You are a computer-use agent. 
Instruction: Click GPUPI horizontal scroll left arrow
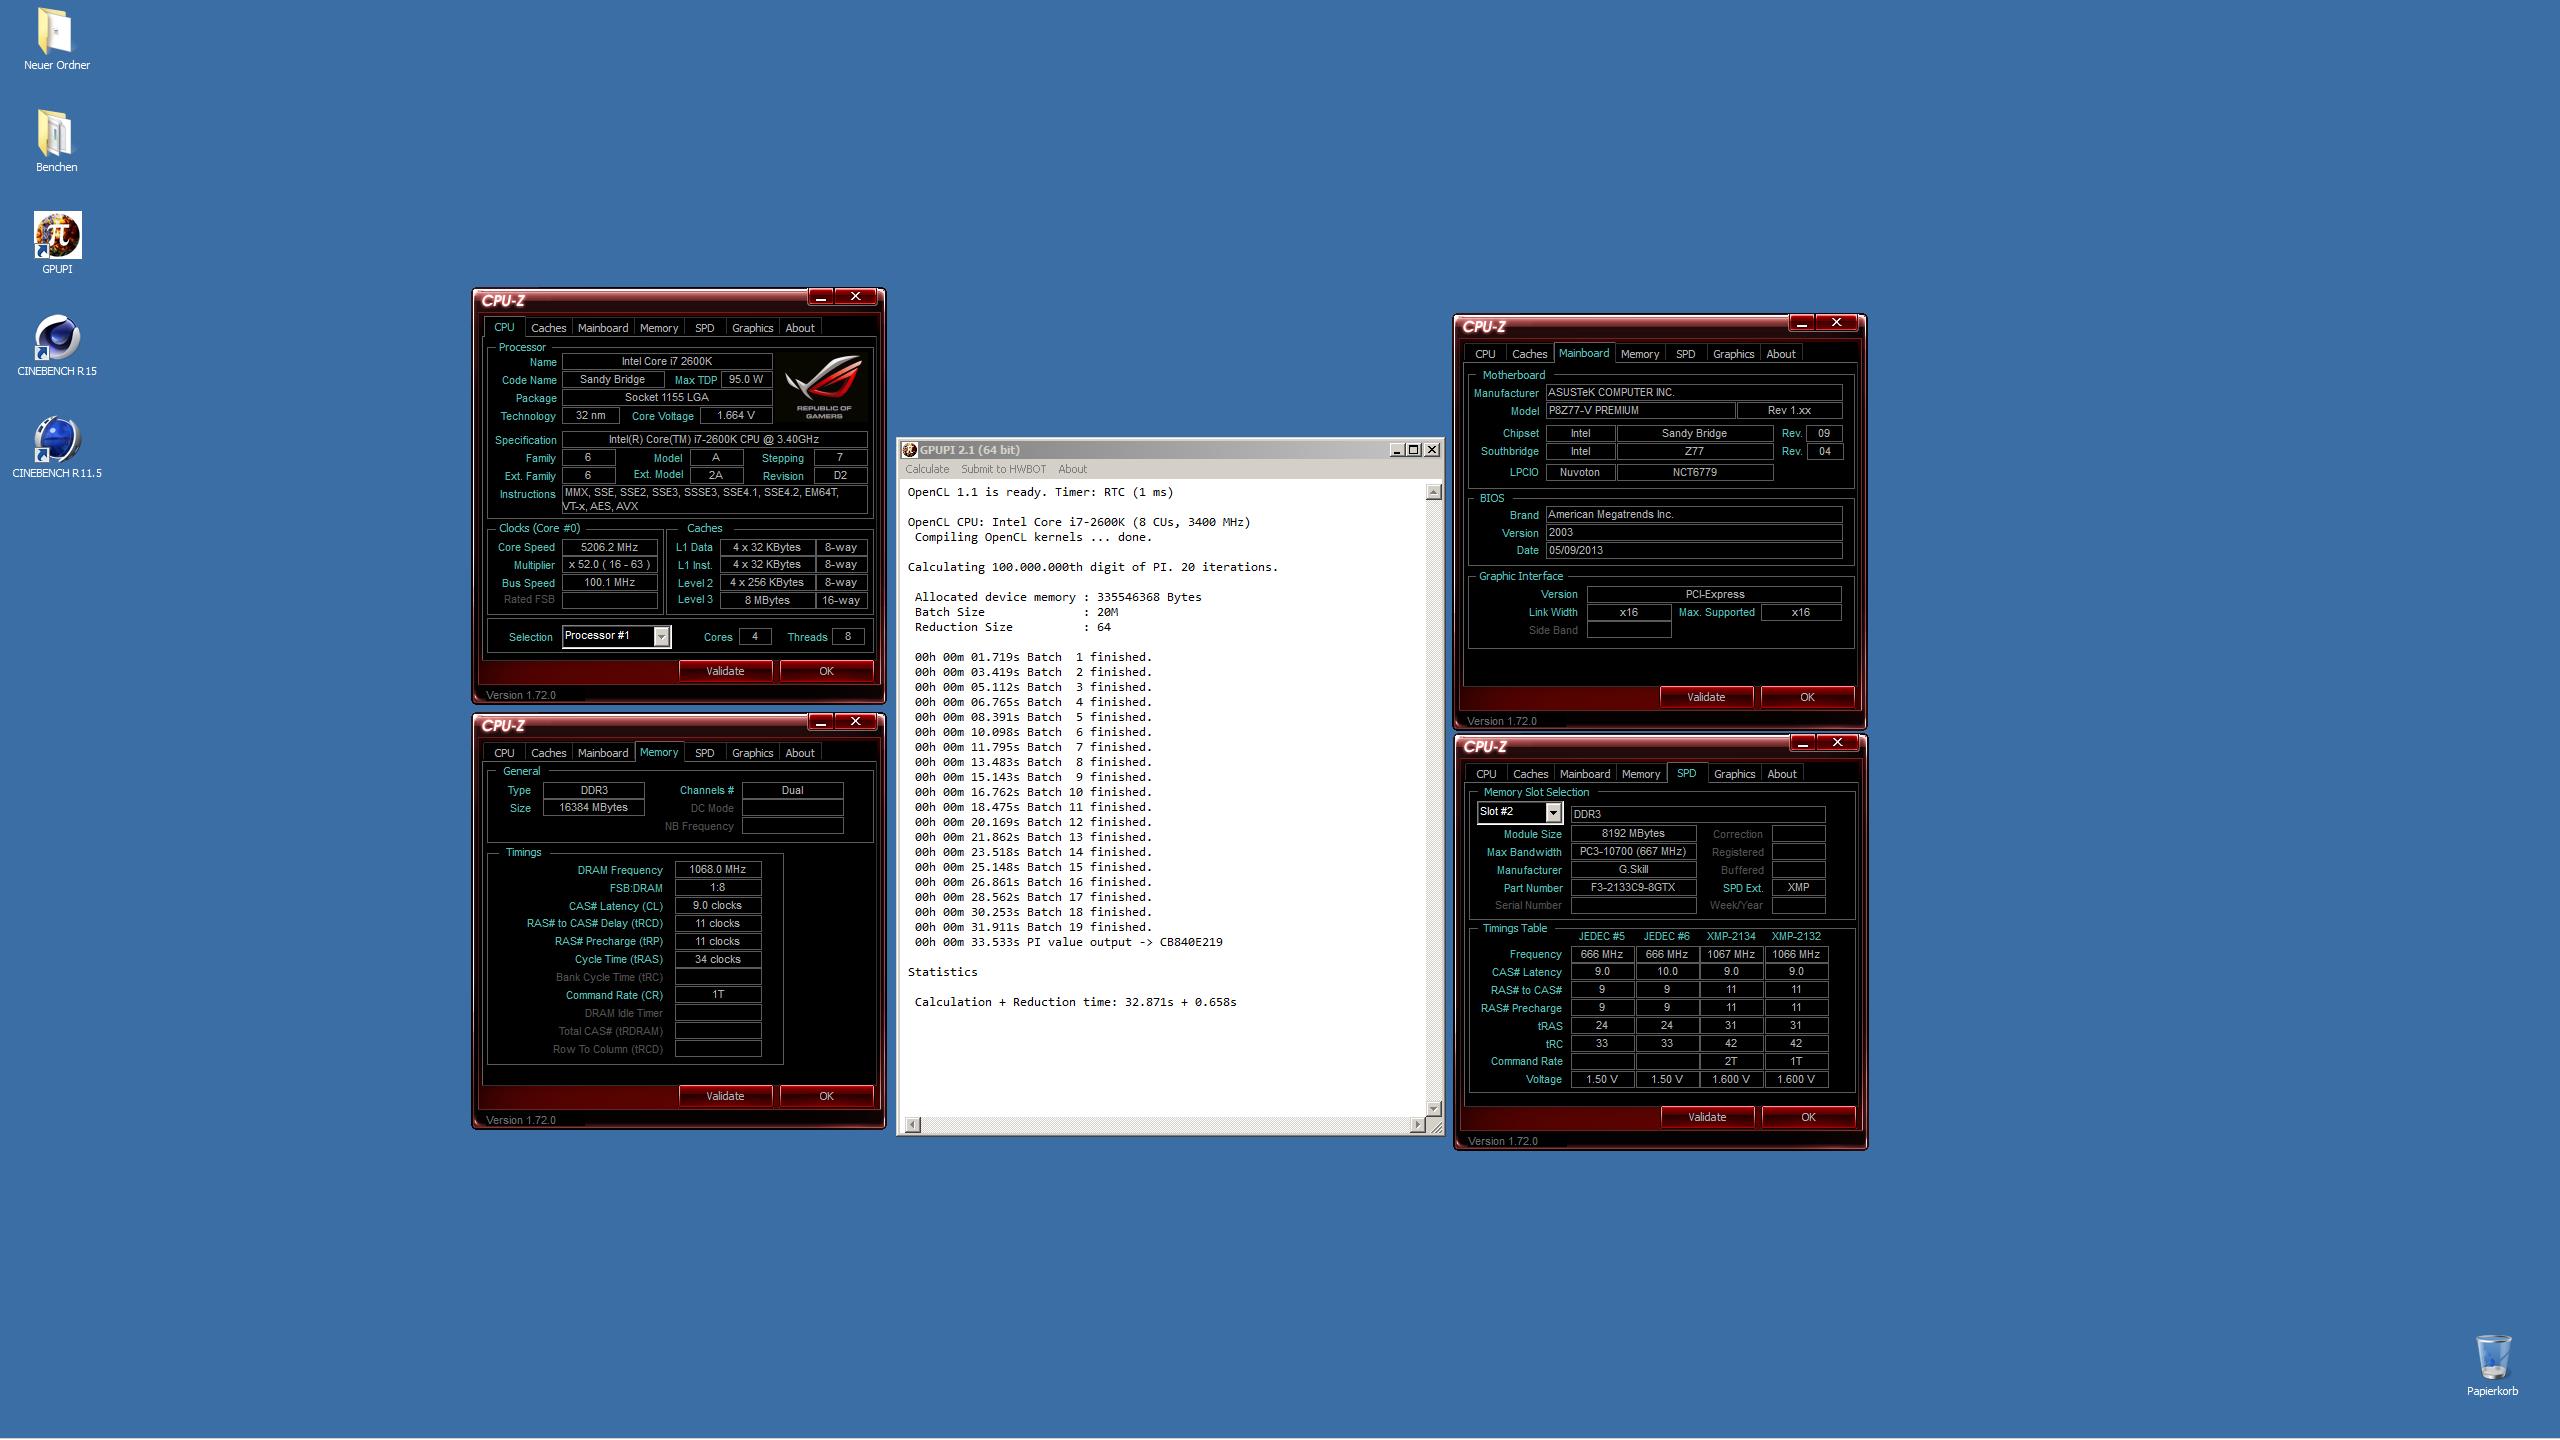pyautogui.click(x=912, y=1125)
